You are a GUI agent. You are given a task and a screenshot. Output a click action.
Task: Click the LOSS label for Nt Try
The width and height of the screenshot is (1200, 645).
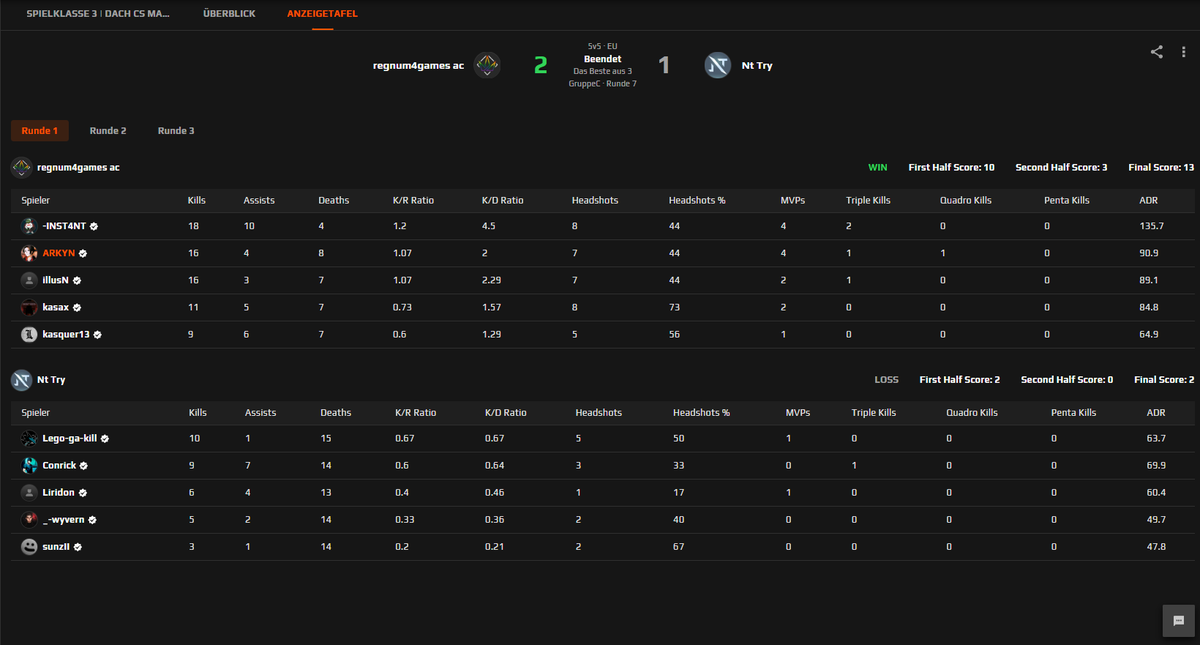[887, 380]
